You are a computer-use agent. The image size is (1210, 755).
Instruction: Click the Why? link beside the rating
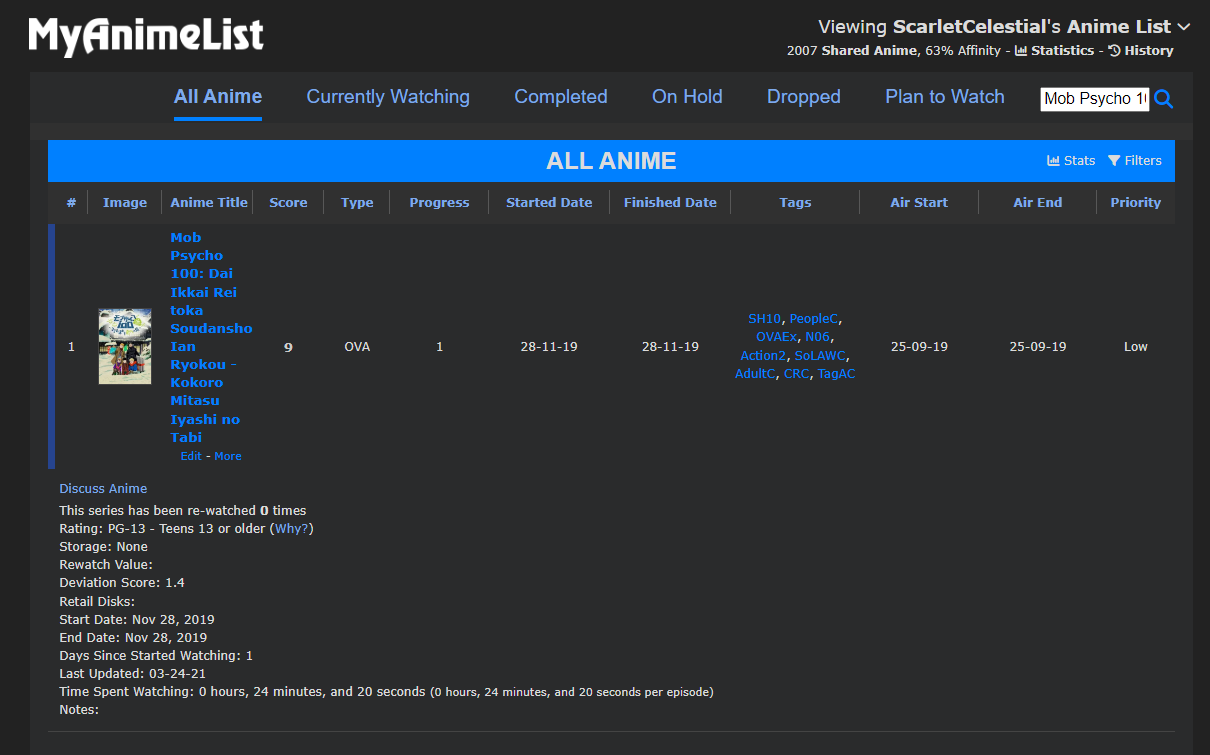tap(292, 528)
